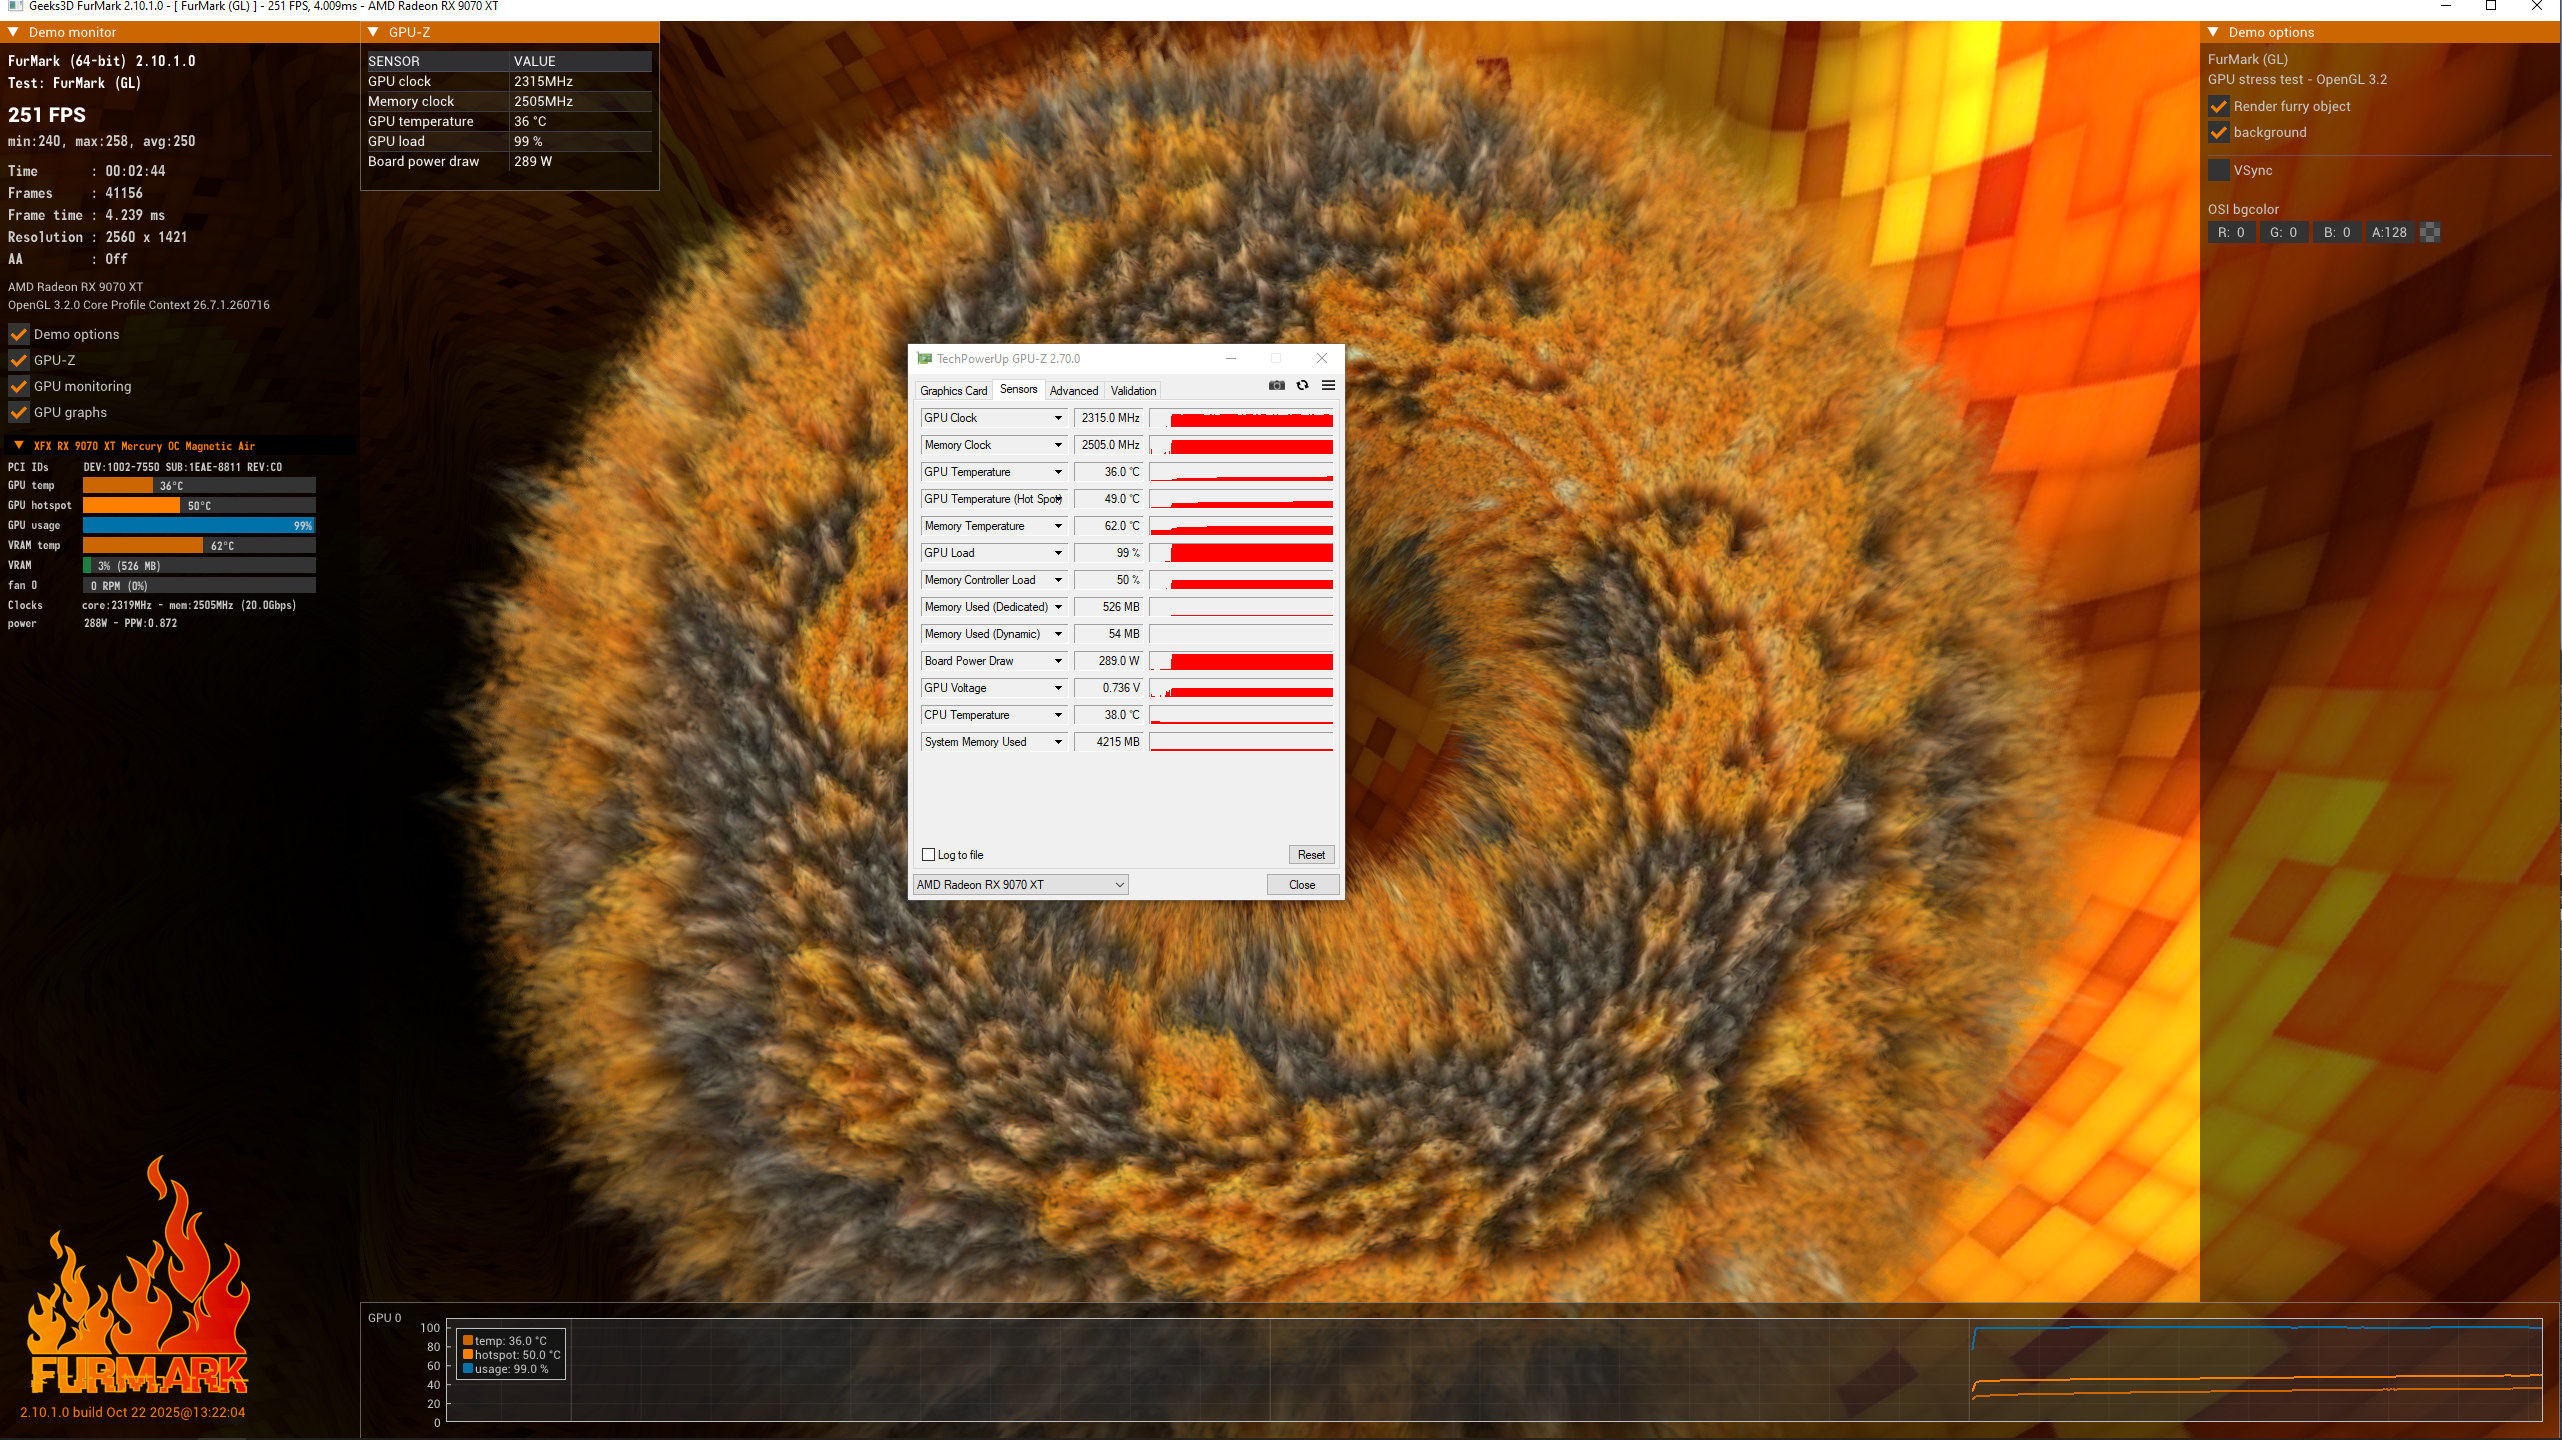Open the GPU Load sensor dropdown
The image size is (2562, 1440).
click(x=1058, y=553)
